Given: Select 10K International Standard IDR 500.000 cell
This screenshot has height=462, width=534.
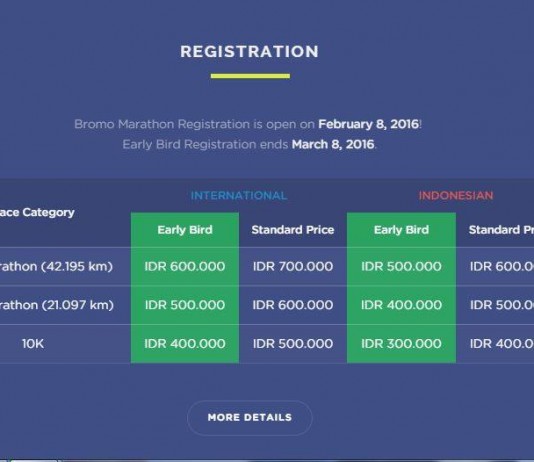Looking at the screenshot, I should click(x=293, y=344).
